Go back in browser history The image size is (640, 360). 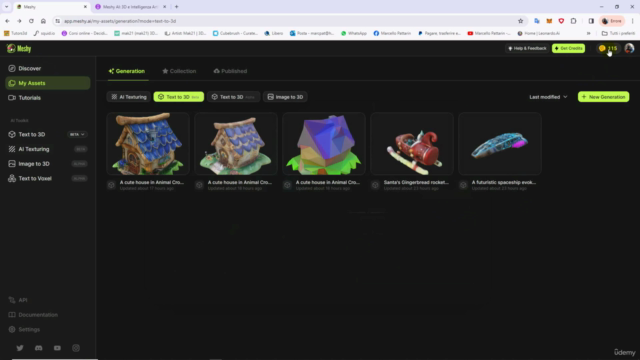click(7, 21)
